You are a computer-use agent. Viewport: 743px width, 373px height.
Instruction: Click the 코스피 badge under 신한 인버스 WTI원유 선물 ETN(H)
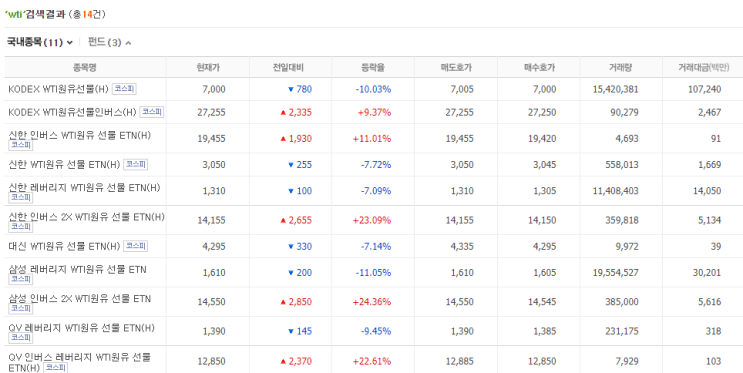tap(21, 145)
